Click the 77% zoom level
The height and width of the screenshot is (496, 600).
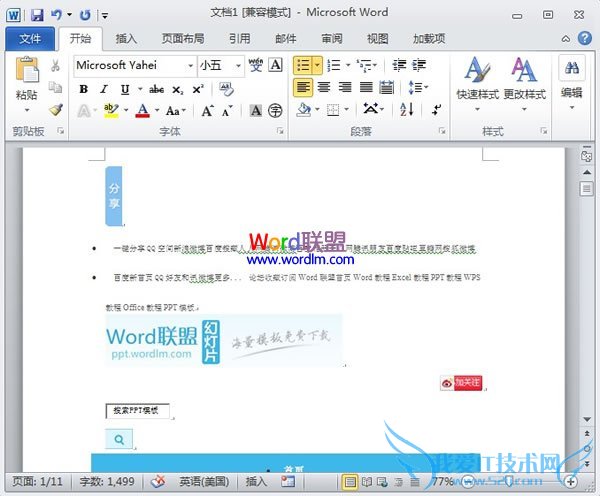tap(442, 481)
